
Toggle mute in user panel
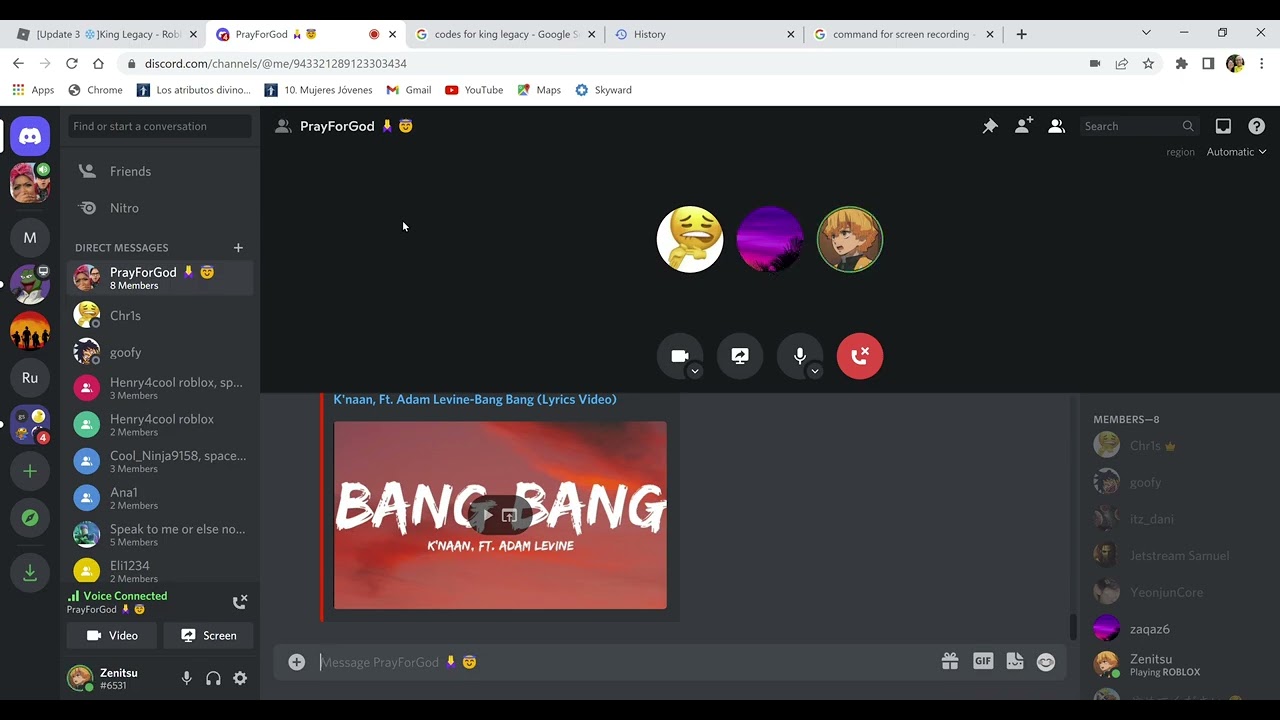[x=186, y=678]
